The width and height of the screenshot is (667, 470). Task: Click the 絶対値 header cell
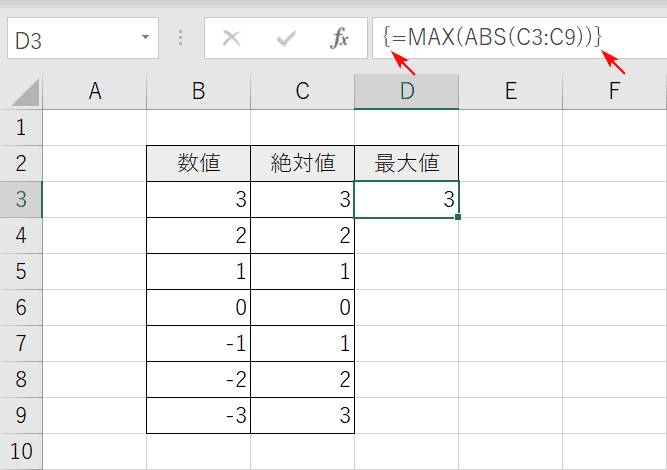tap(302, 163)
